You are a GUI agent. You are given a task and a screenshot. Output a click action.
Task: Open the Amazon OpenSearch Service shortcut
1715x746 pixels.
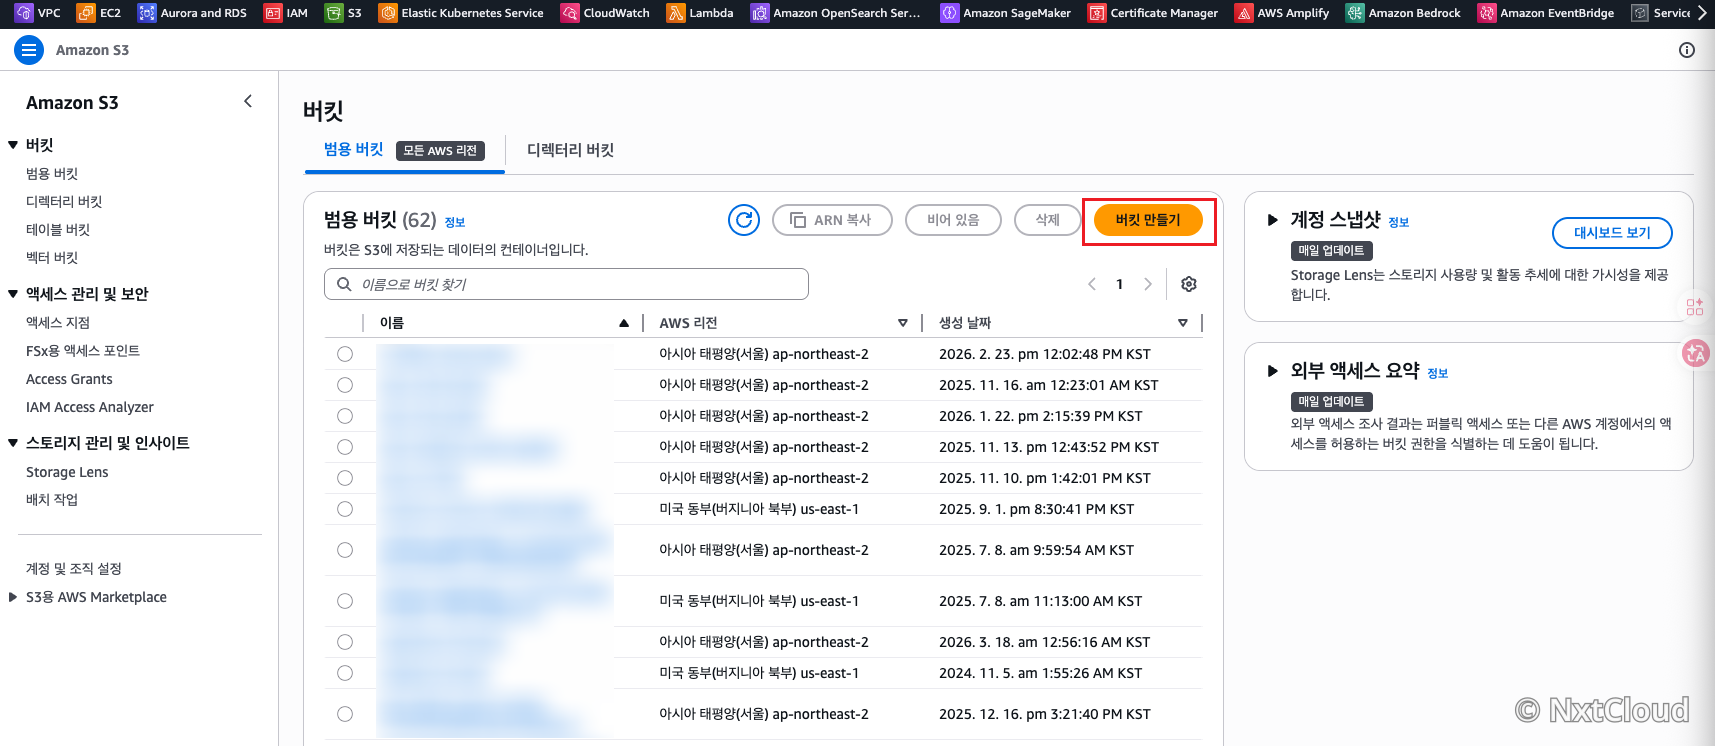coord(836,13)
